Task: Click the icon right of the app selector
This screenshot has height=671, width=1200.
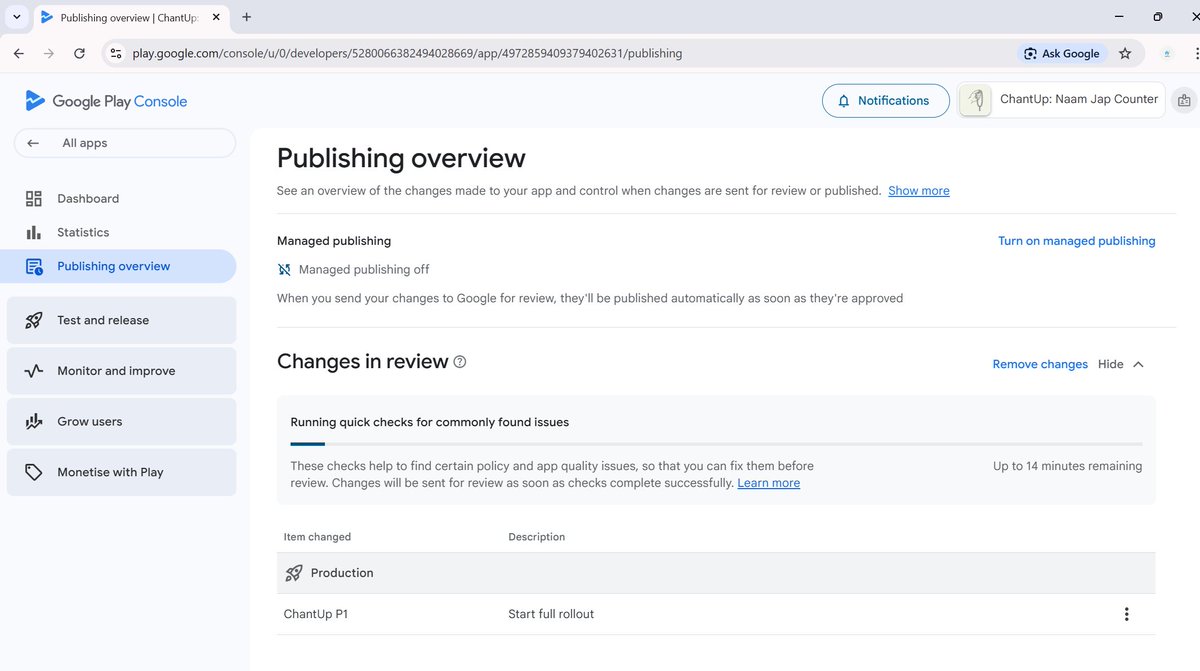Action: click(x=1184, y=100)
